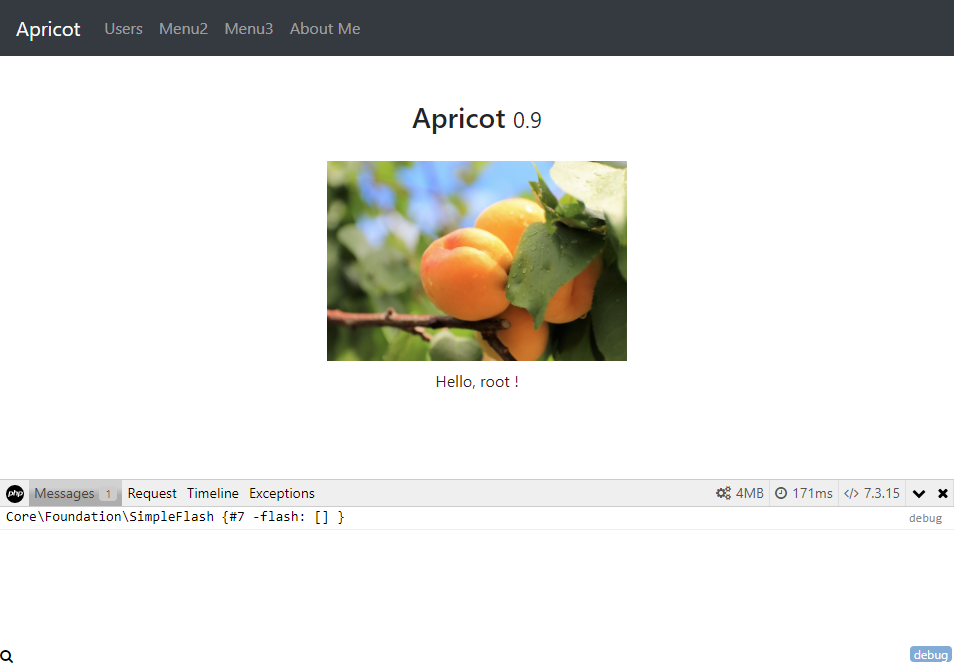Open the About Me page

[325, 29]
